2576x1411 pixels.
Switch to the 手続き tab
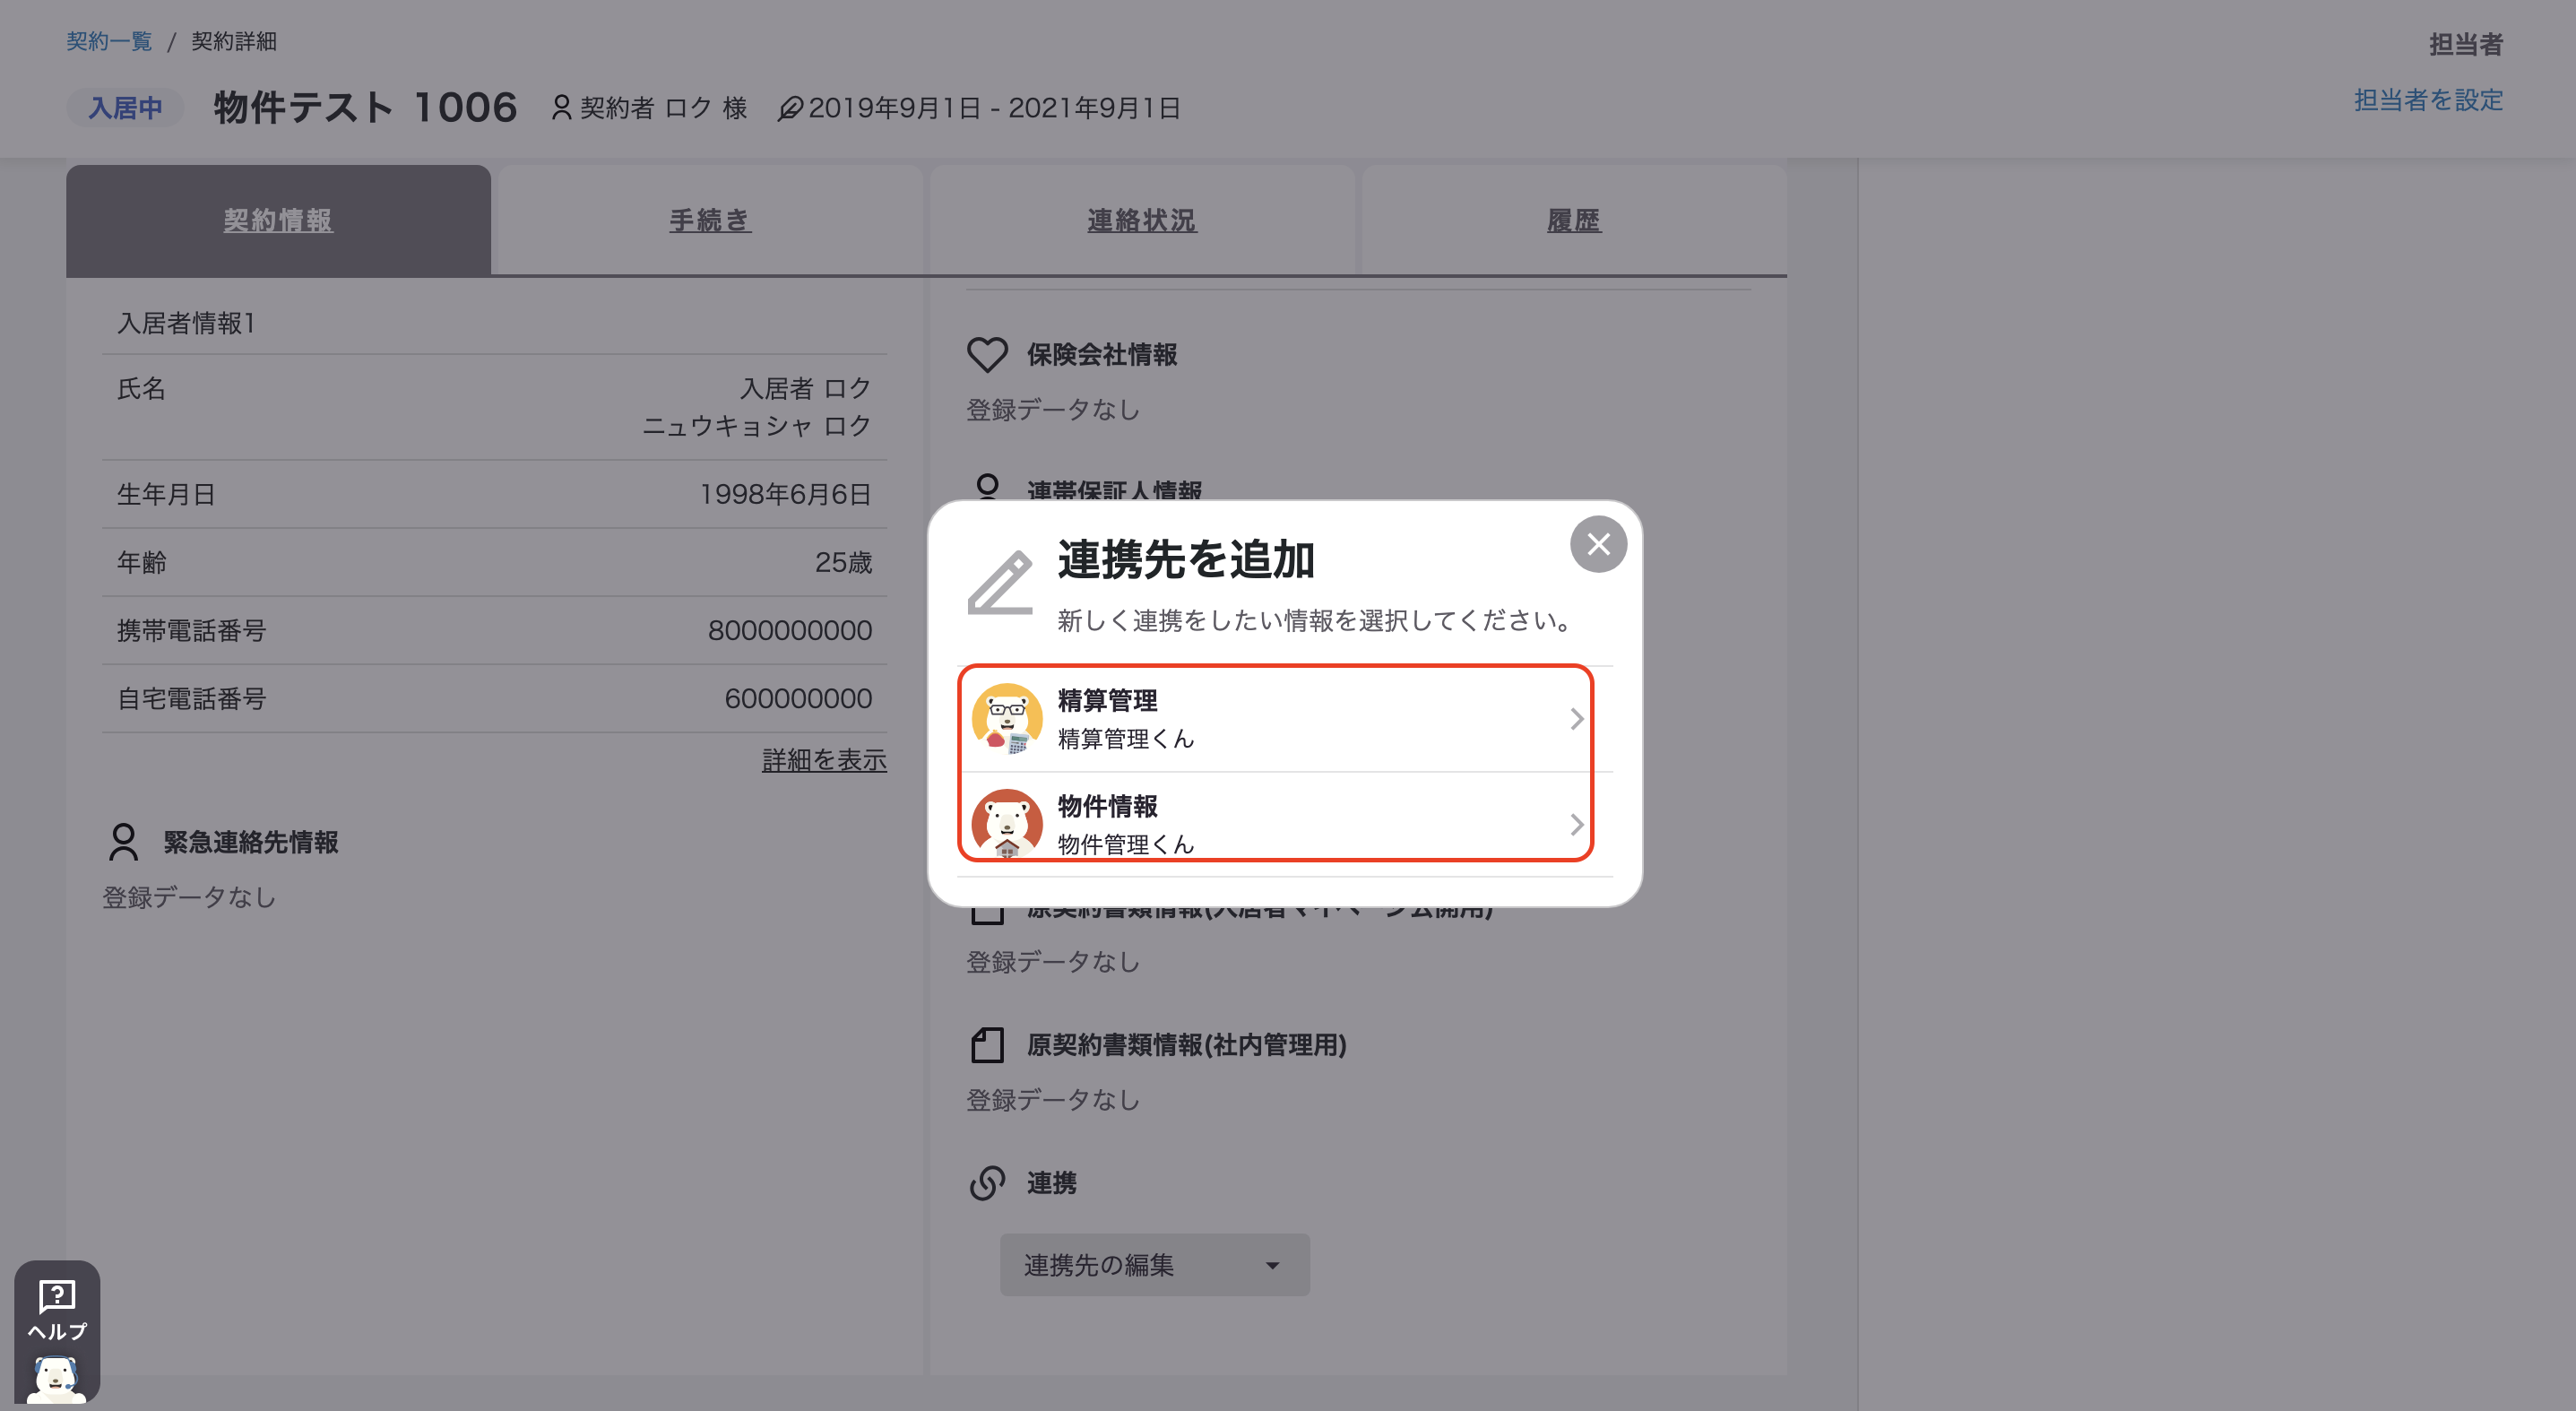710,220
